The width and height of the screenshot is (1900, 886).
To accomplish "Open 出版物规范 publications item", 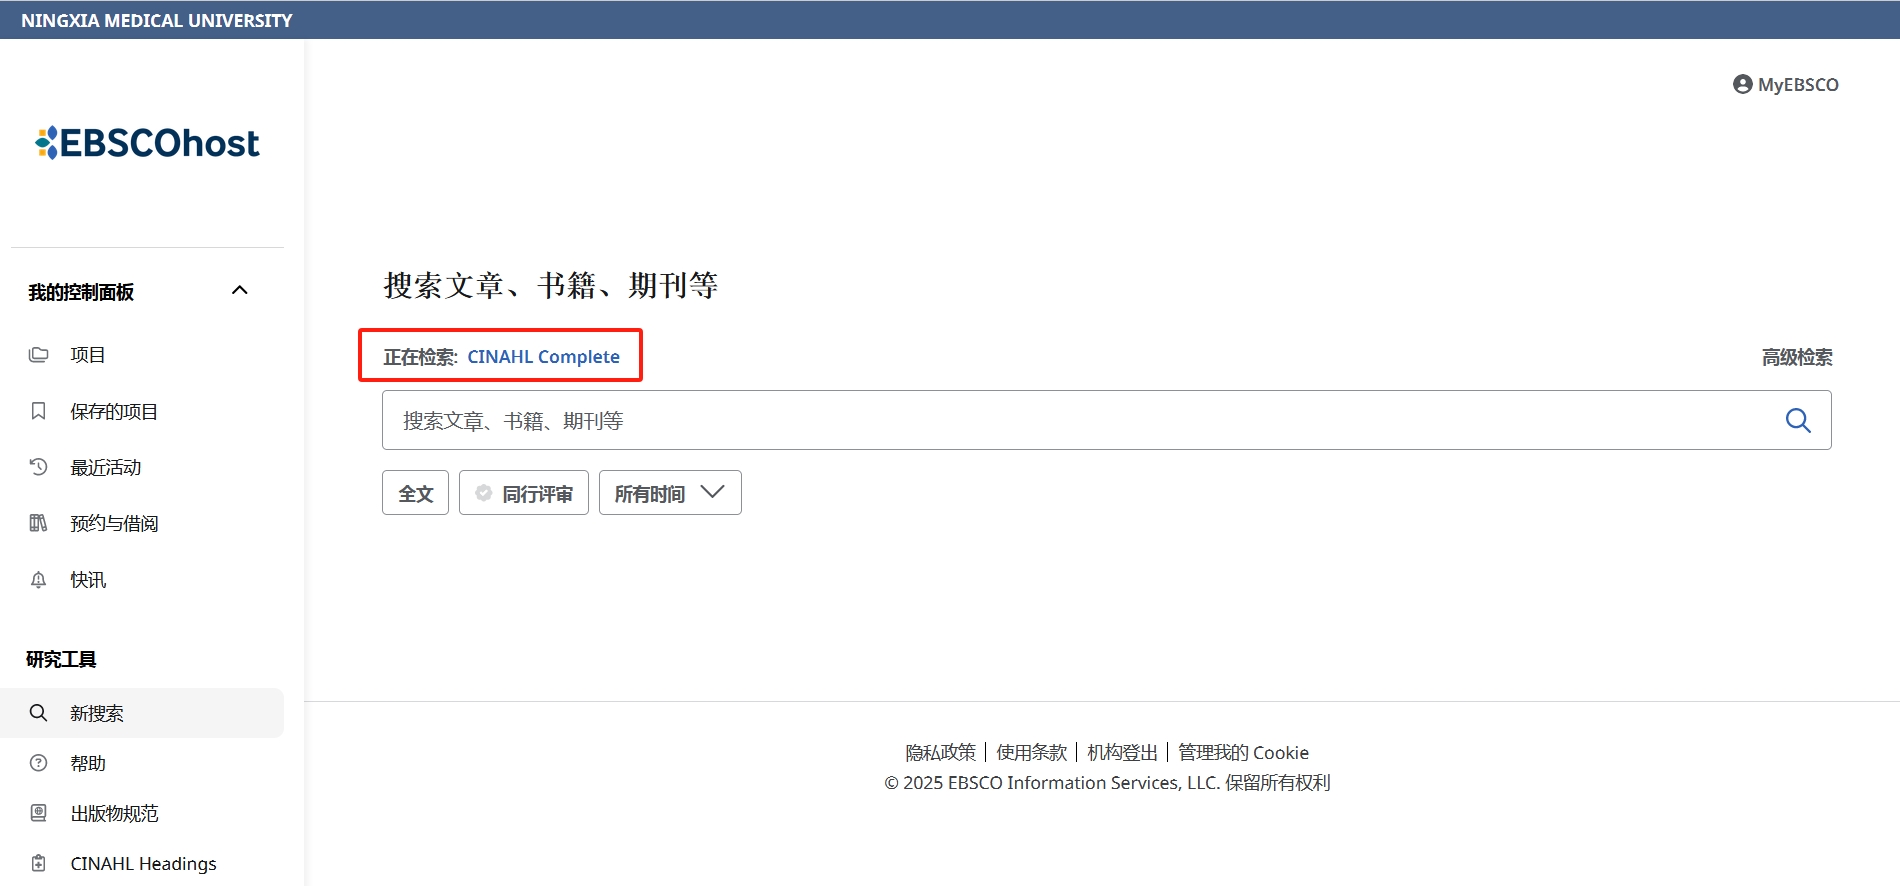I will click(x=114, y=813).
